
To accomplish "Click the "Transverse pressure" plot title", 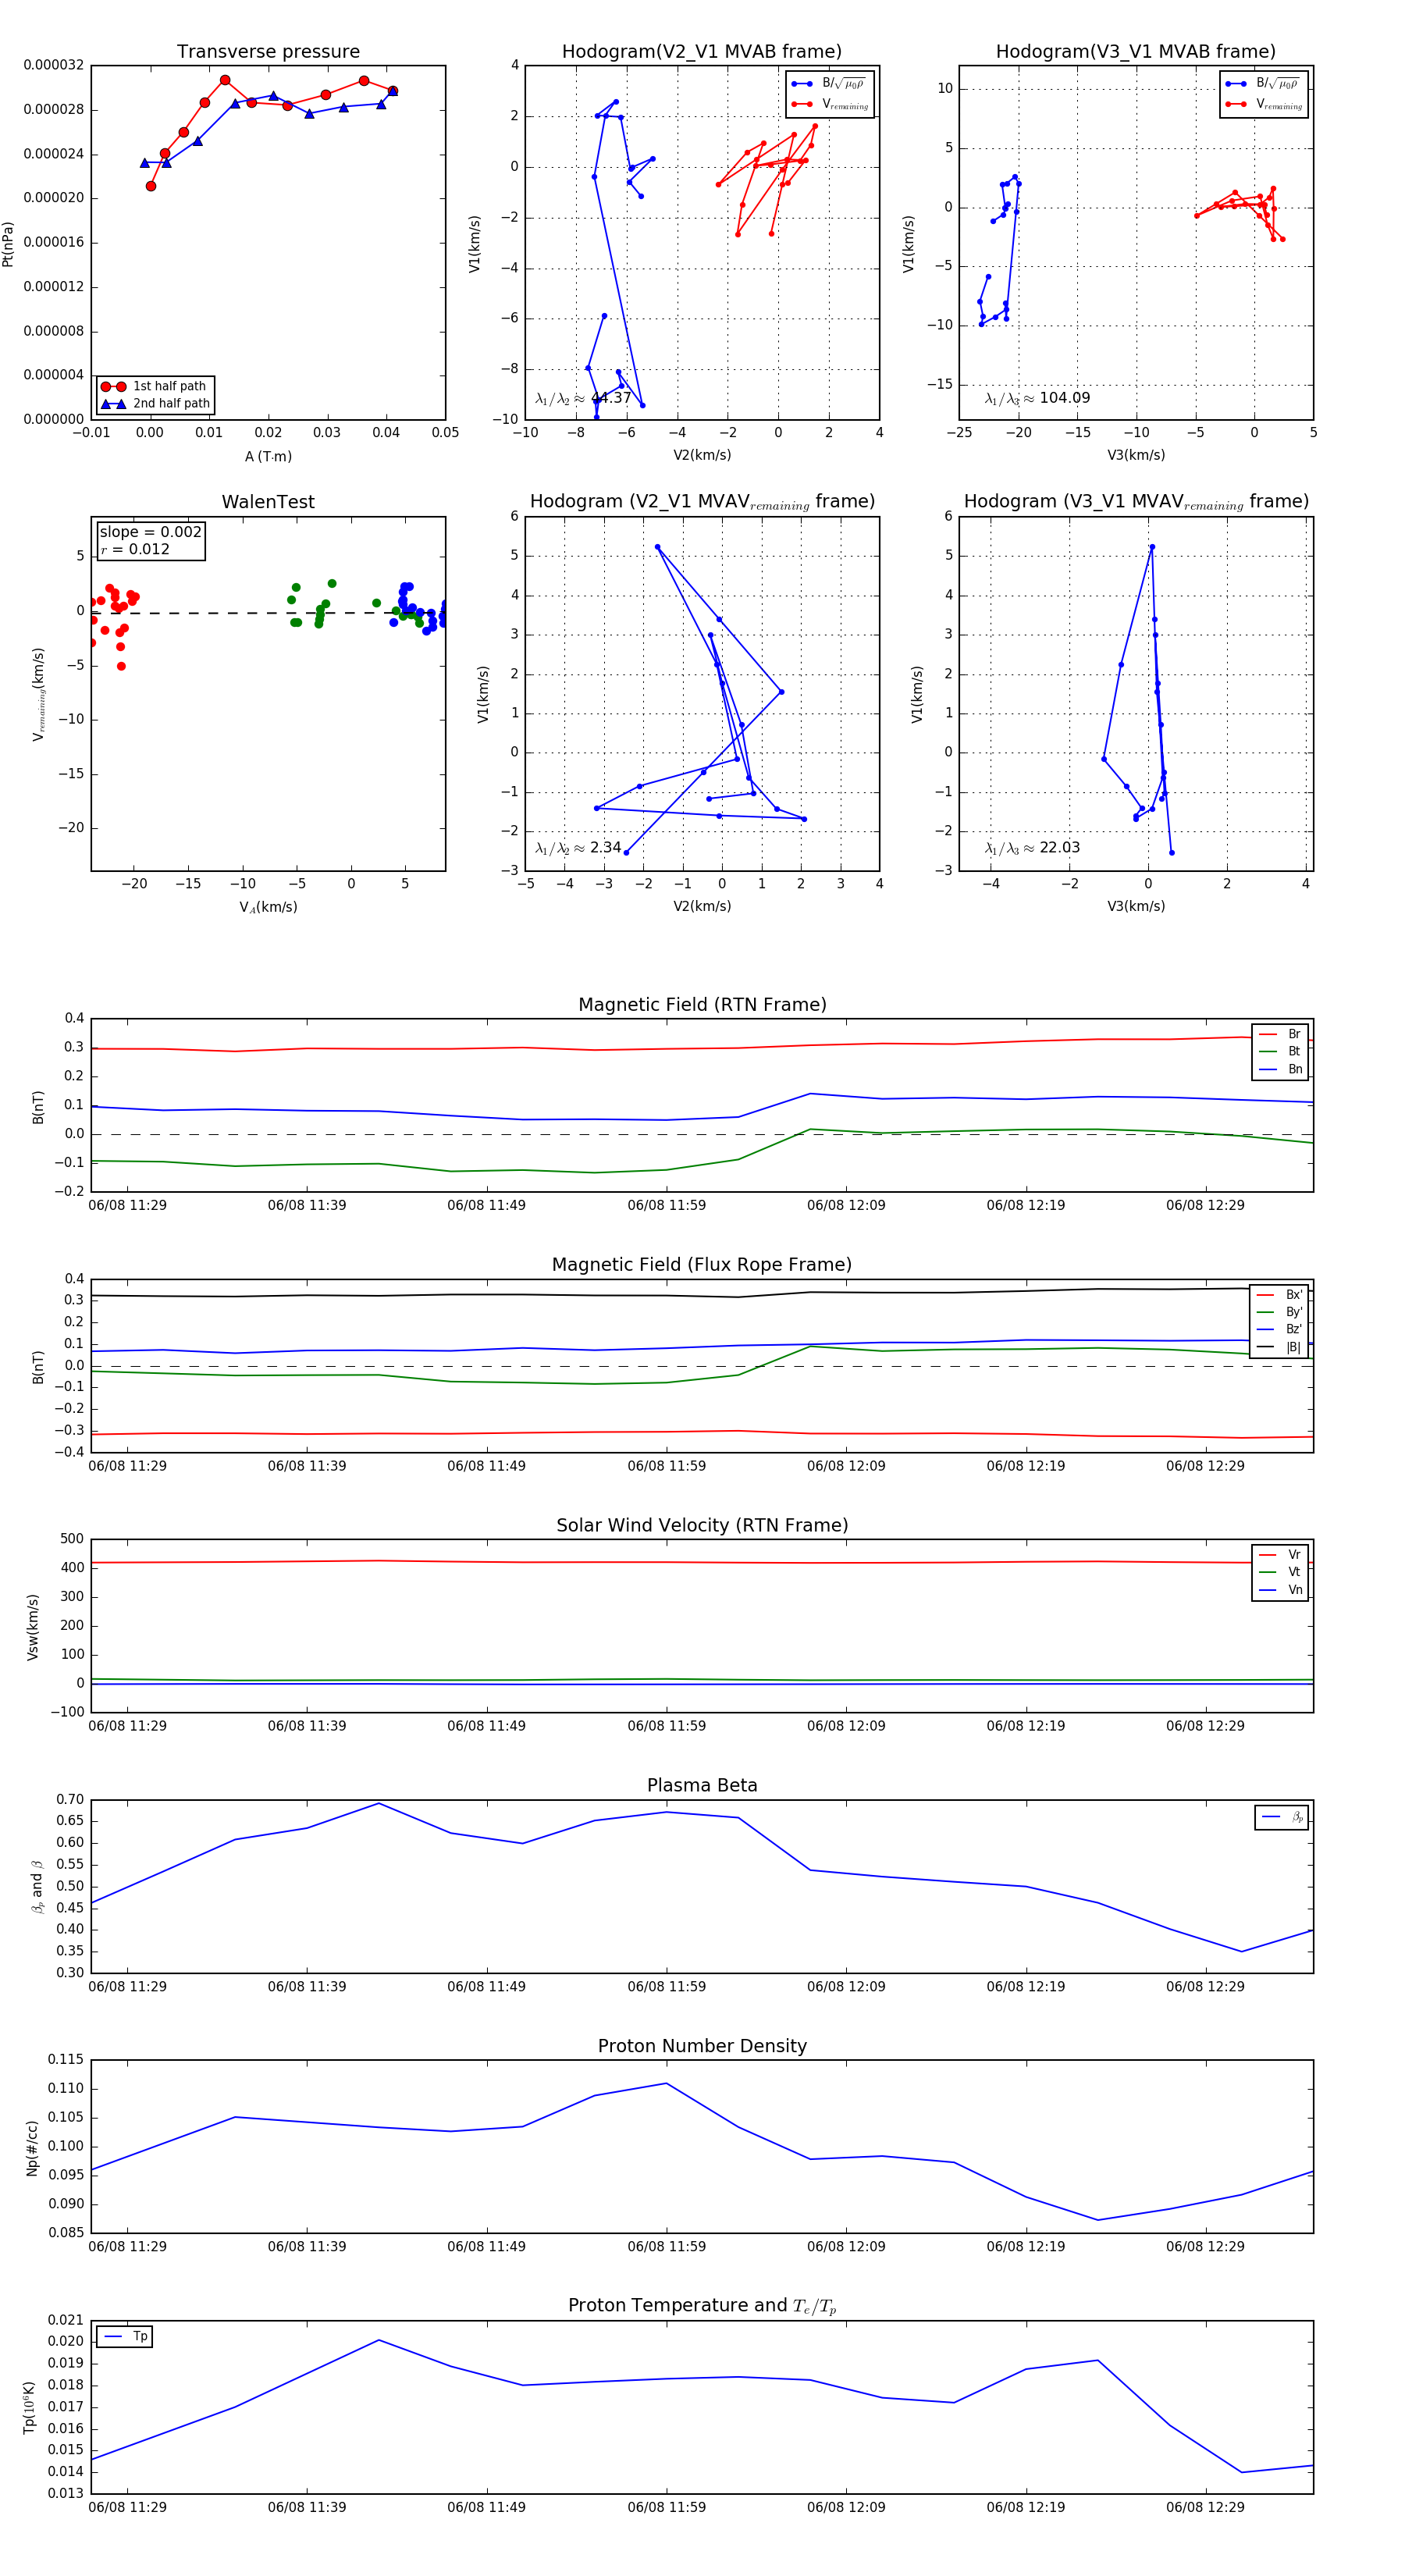I will point(268,52).
